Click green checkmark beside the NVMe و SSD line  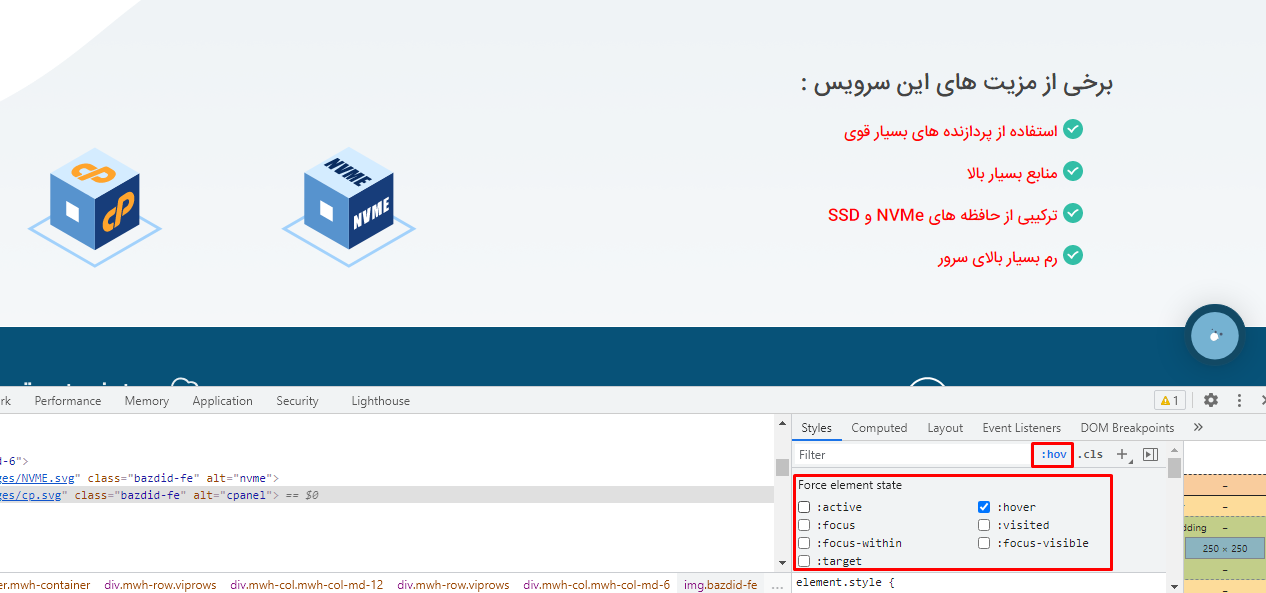(x=1073, y=214)
